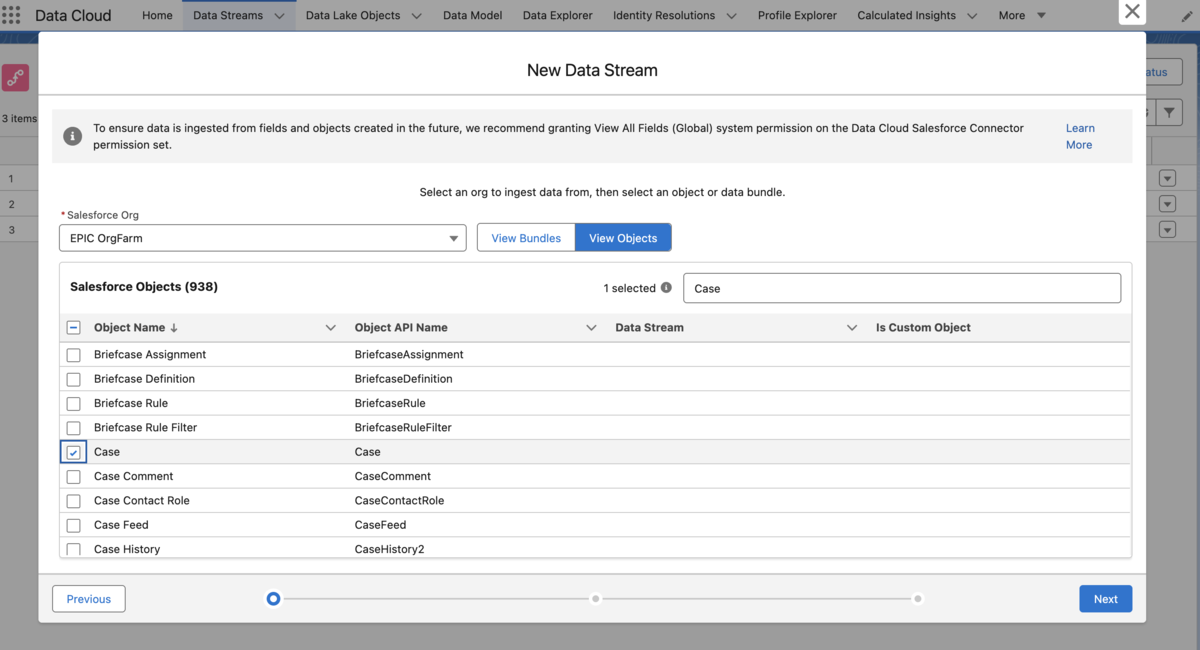
Task: Open Object API Name column menu chevron
Action: click(x=591, y=328)
